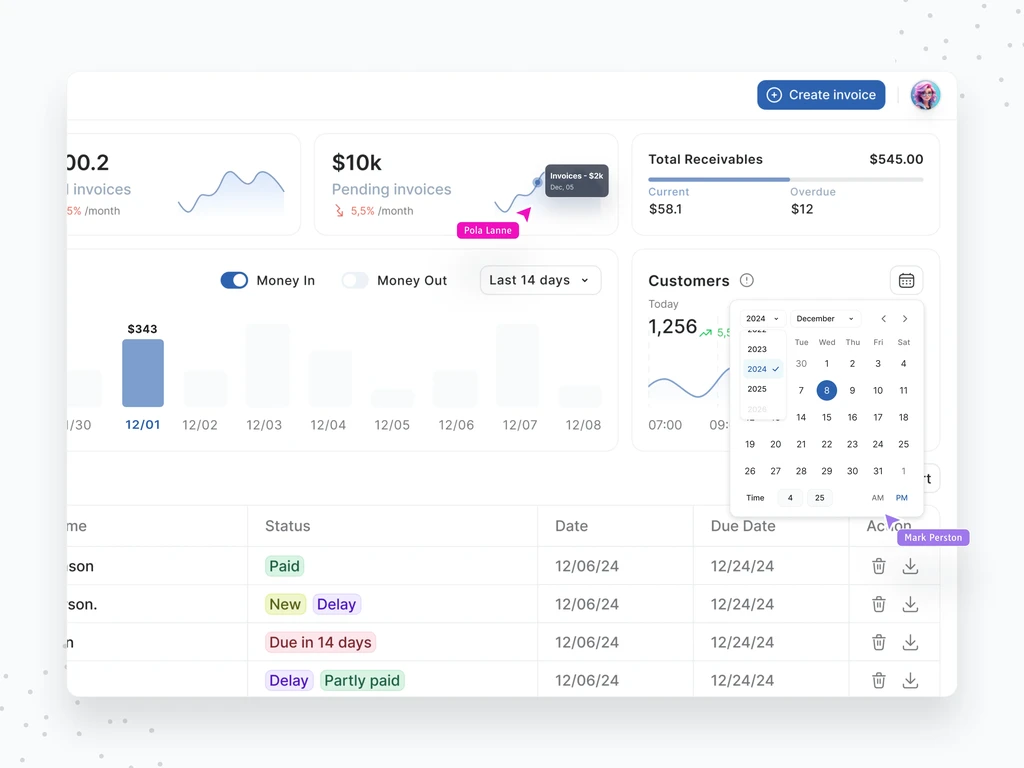Click the $545.00 receivables total
Image resolution: width=1024 pixels, height=768 pixels.
[896, 159]
